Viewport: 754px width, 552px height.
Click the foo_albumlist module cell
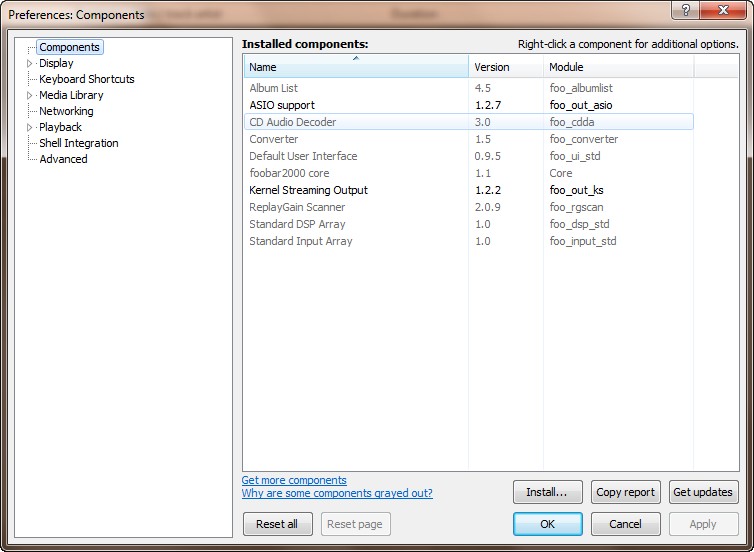coord(581,88)
